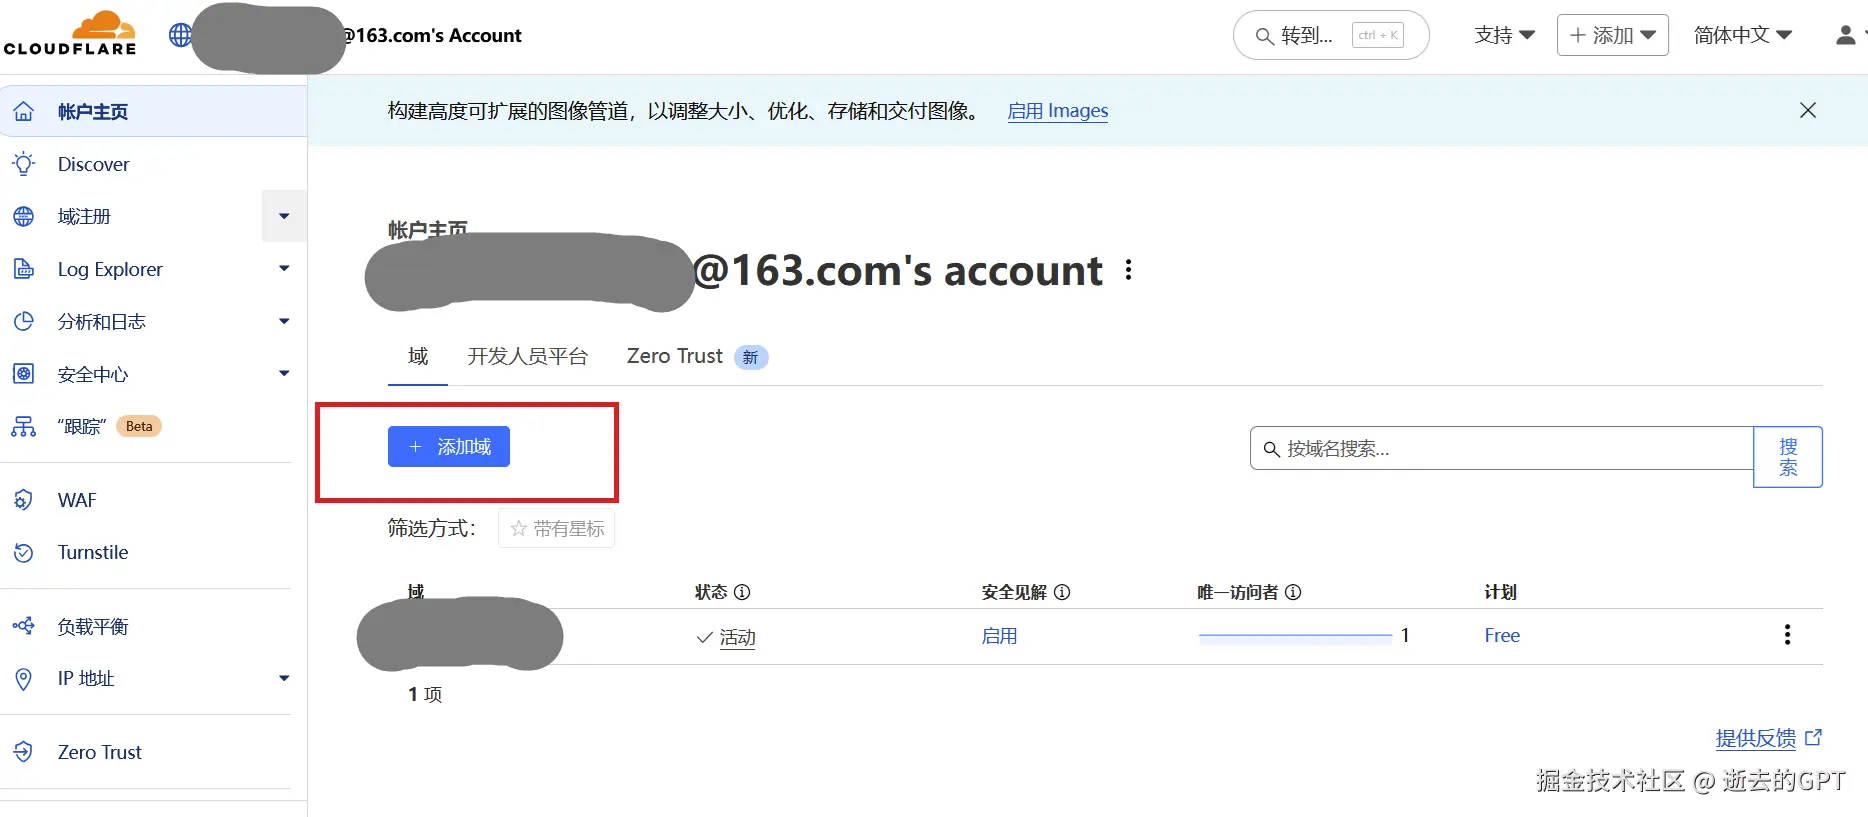Expand the 域注册 sidebar section
The height and width of the screenshot is (817, 1868).
coord(284,216)
